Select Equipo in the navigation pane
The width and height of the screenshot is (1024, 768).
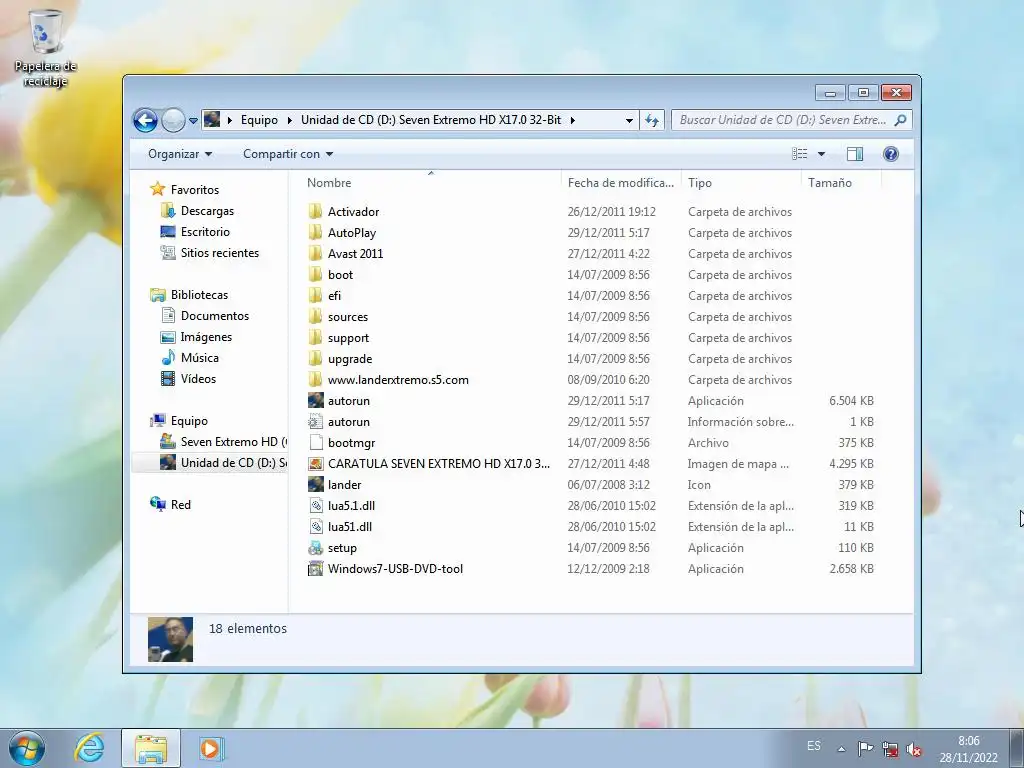point(189,421)
